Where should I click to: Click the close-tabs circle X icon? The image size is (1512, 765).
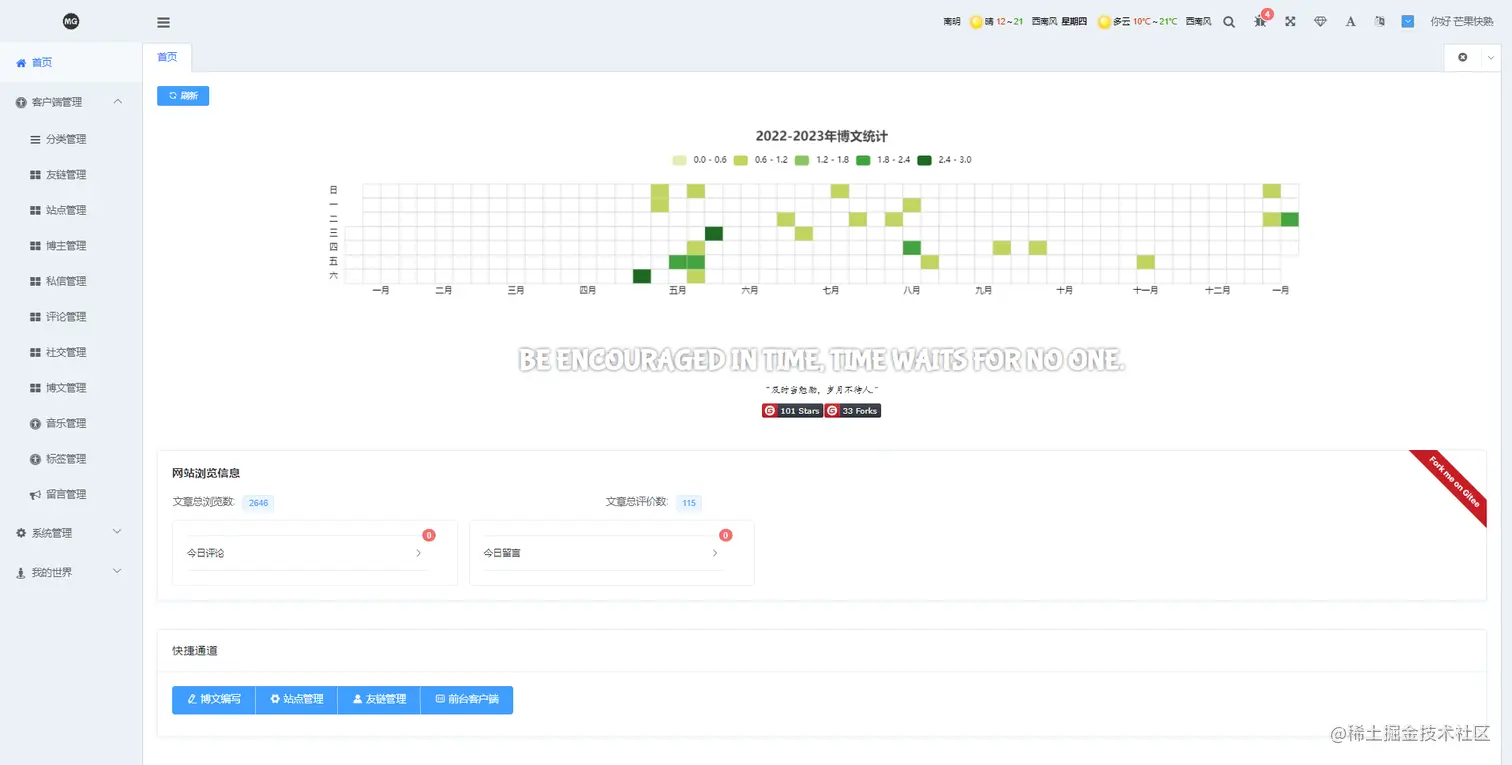pyautogui.click(x=1462, y=57)
